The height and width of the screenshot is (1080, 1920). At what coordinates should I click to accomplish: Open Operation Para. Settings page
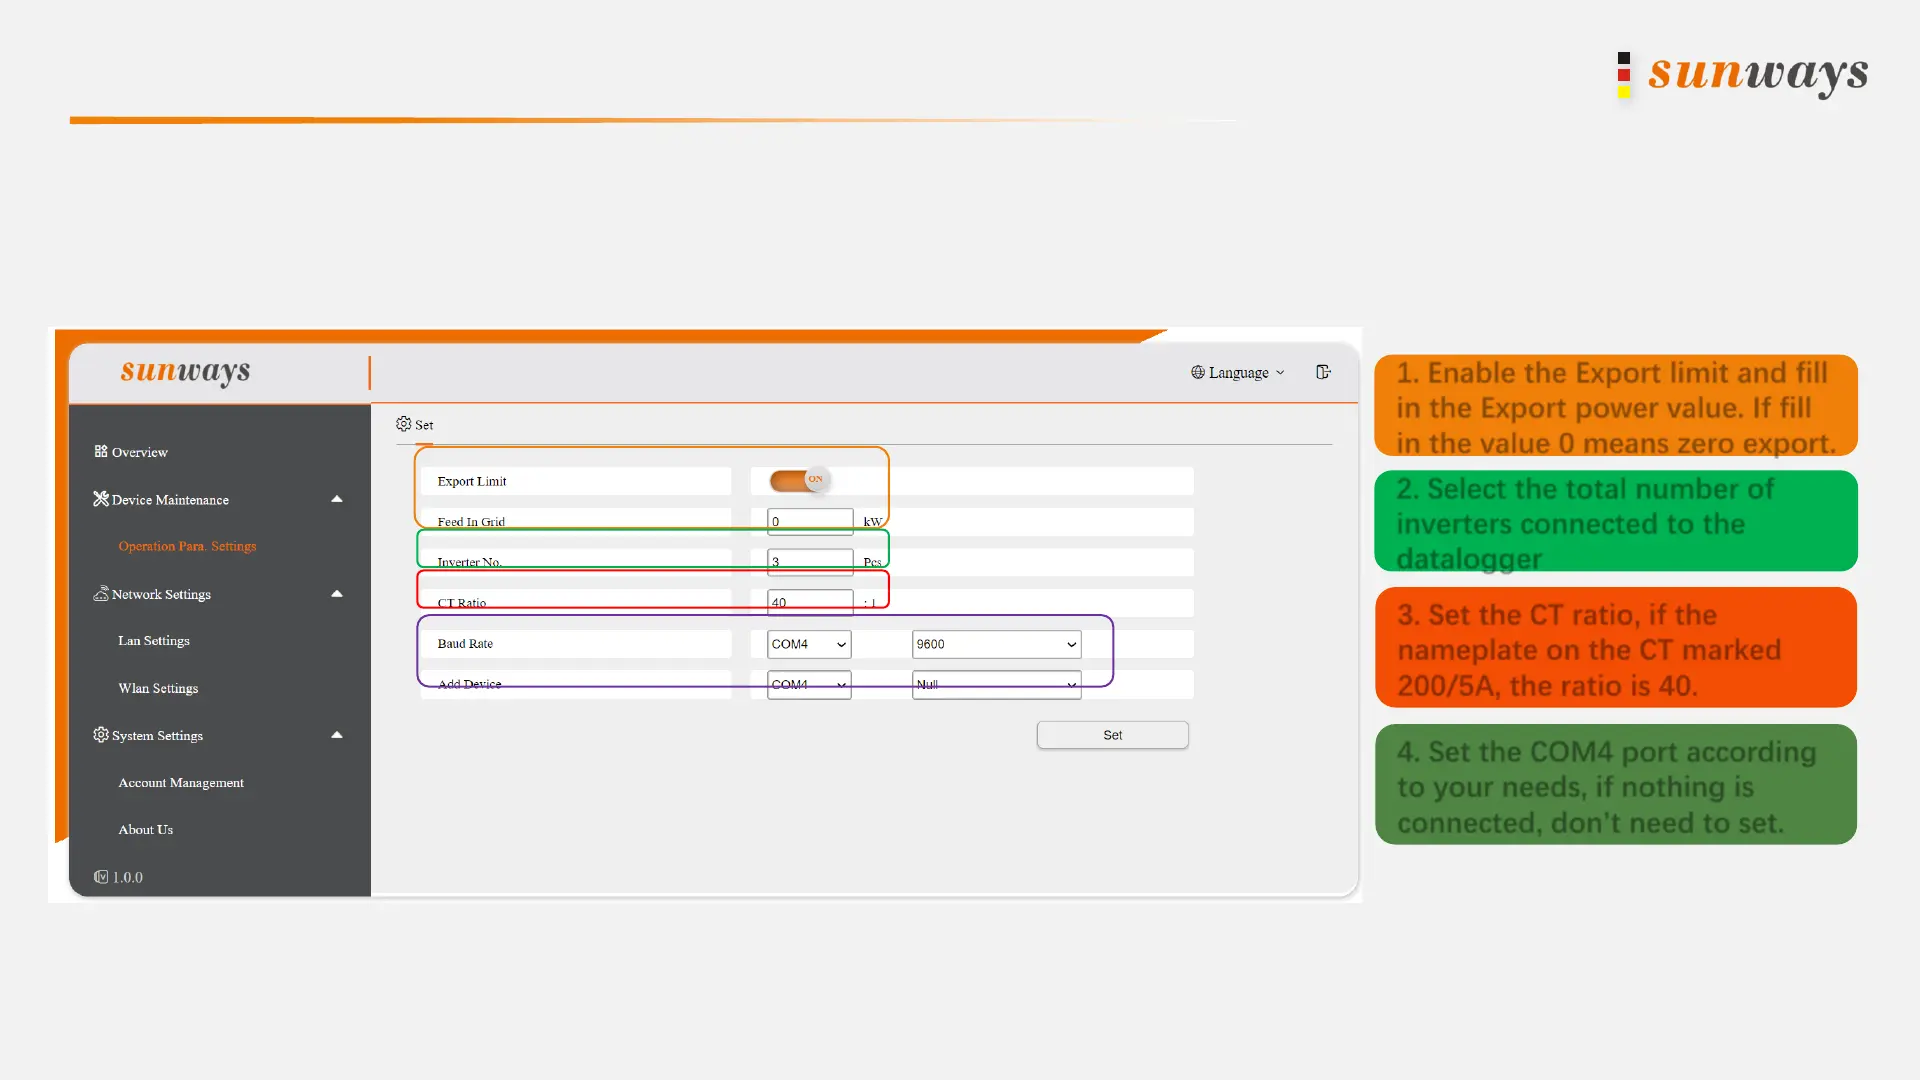coord(187,546)
